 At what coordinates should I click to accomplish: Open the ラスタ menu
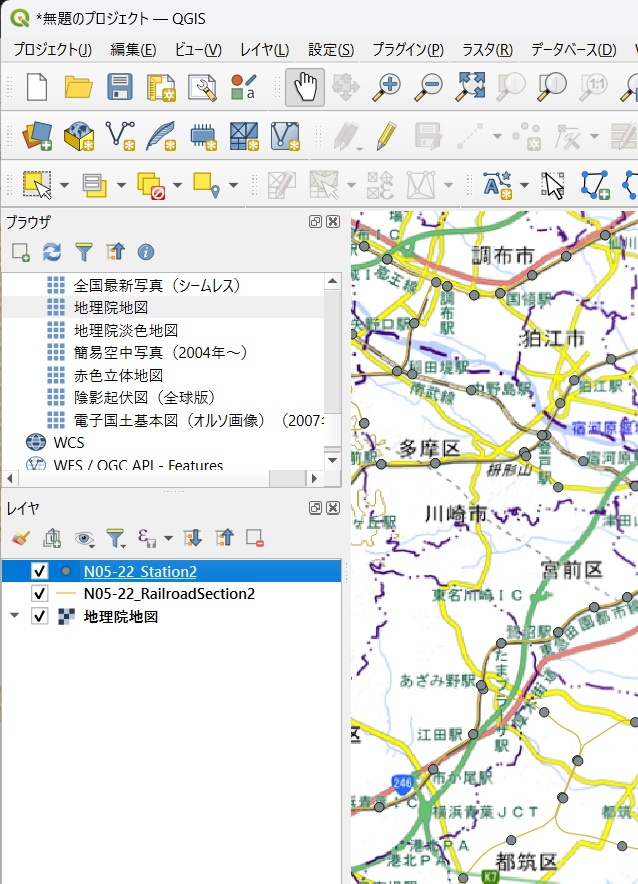[x=487, y=50]
